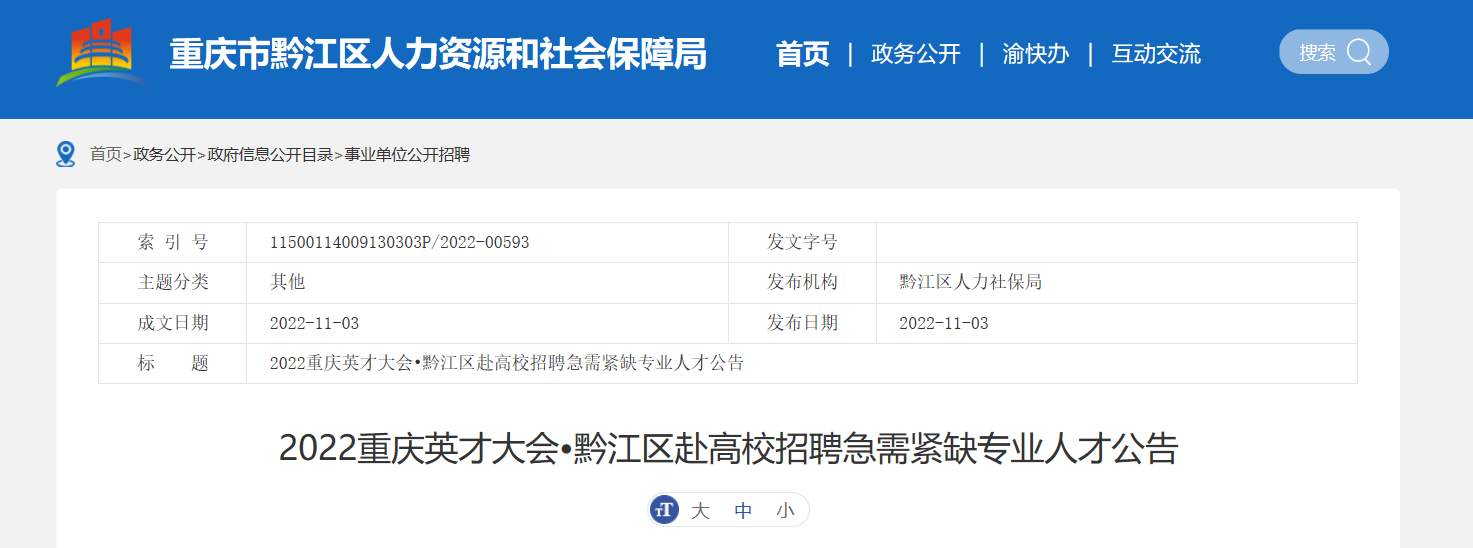The height and width of the screenshot is (548, 1473).
Task: Open the 首页 navigation menu
Action: (x=803, y=54)
